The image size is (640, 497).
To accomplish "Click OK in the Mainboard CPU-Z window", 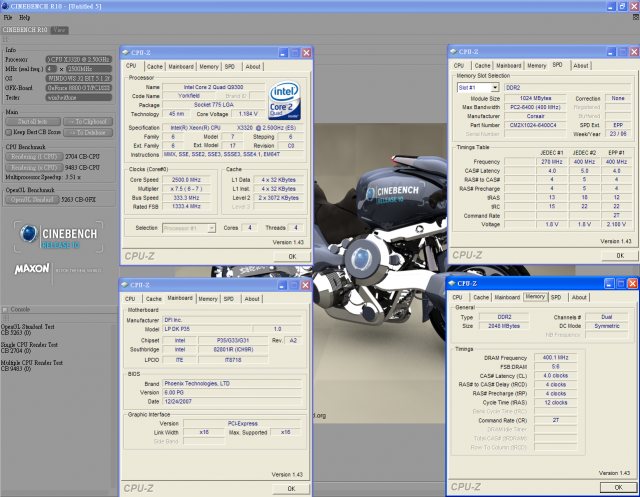I will 291,489.
